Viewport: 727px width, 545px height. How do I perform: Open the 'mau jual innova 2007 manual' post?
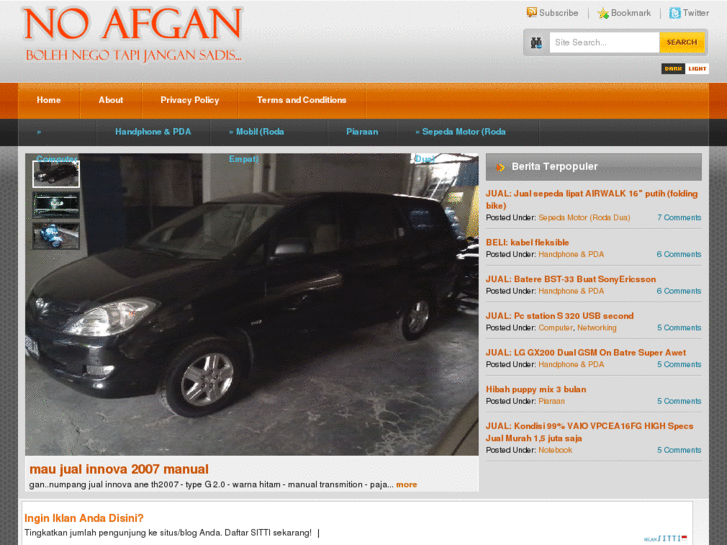tap(119, 469)
